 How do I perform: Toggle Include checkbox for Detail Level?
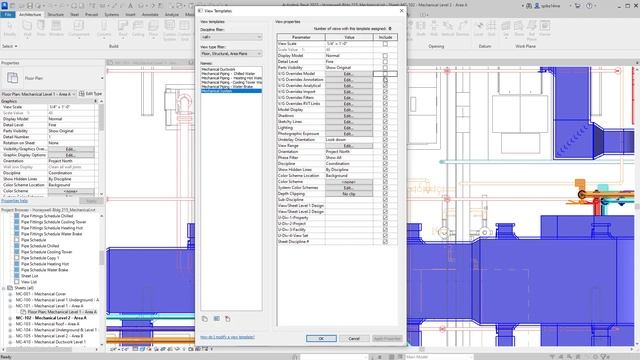[x=385, y=62]
